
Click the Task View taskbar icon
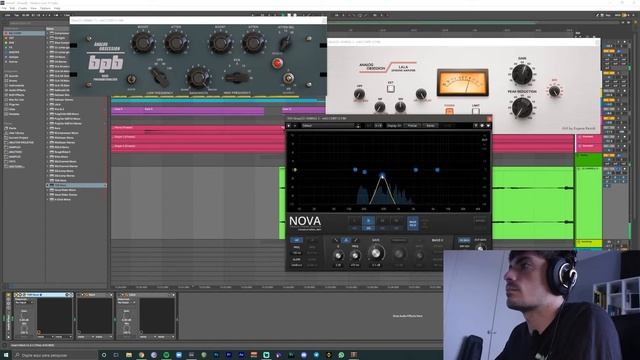coord(116,355)
